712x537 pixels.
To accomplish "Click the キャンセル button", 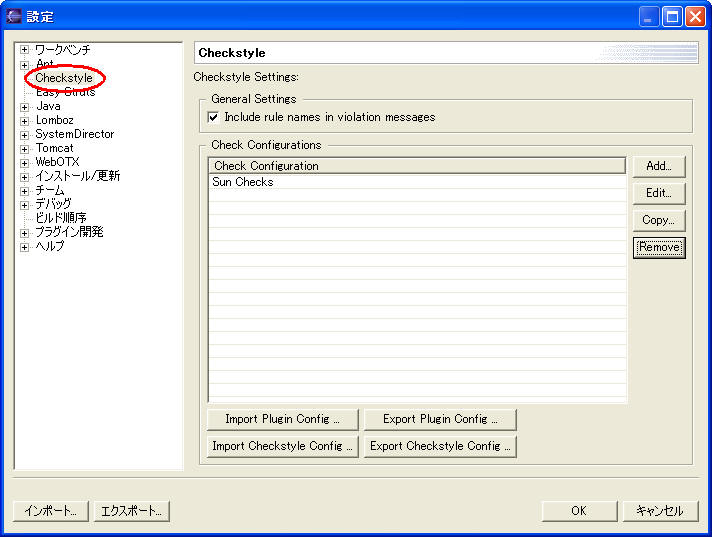I will pos(659,511).
